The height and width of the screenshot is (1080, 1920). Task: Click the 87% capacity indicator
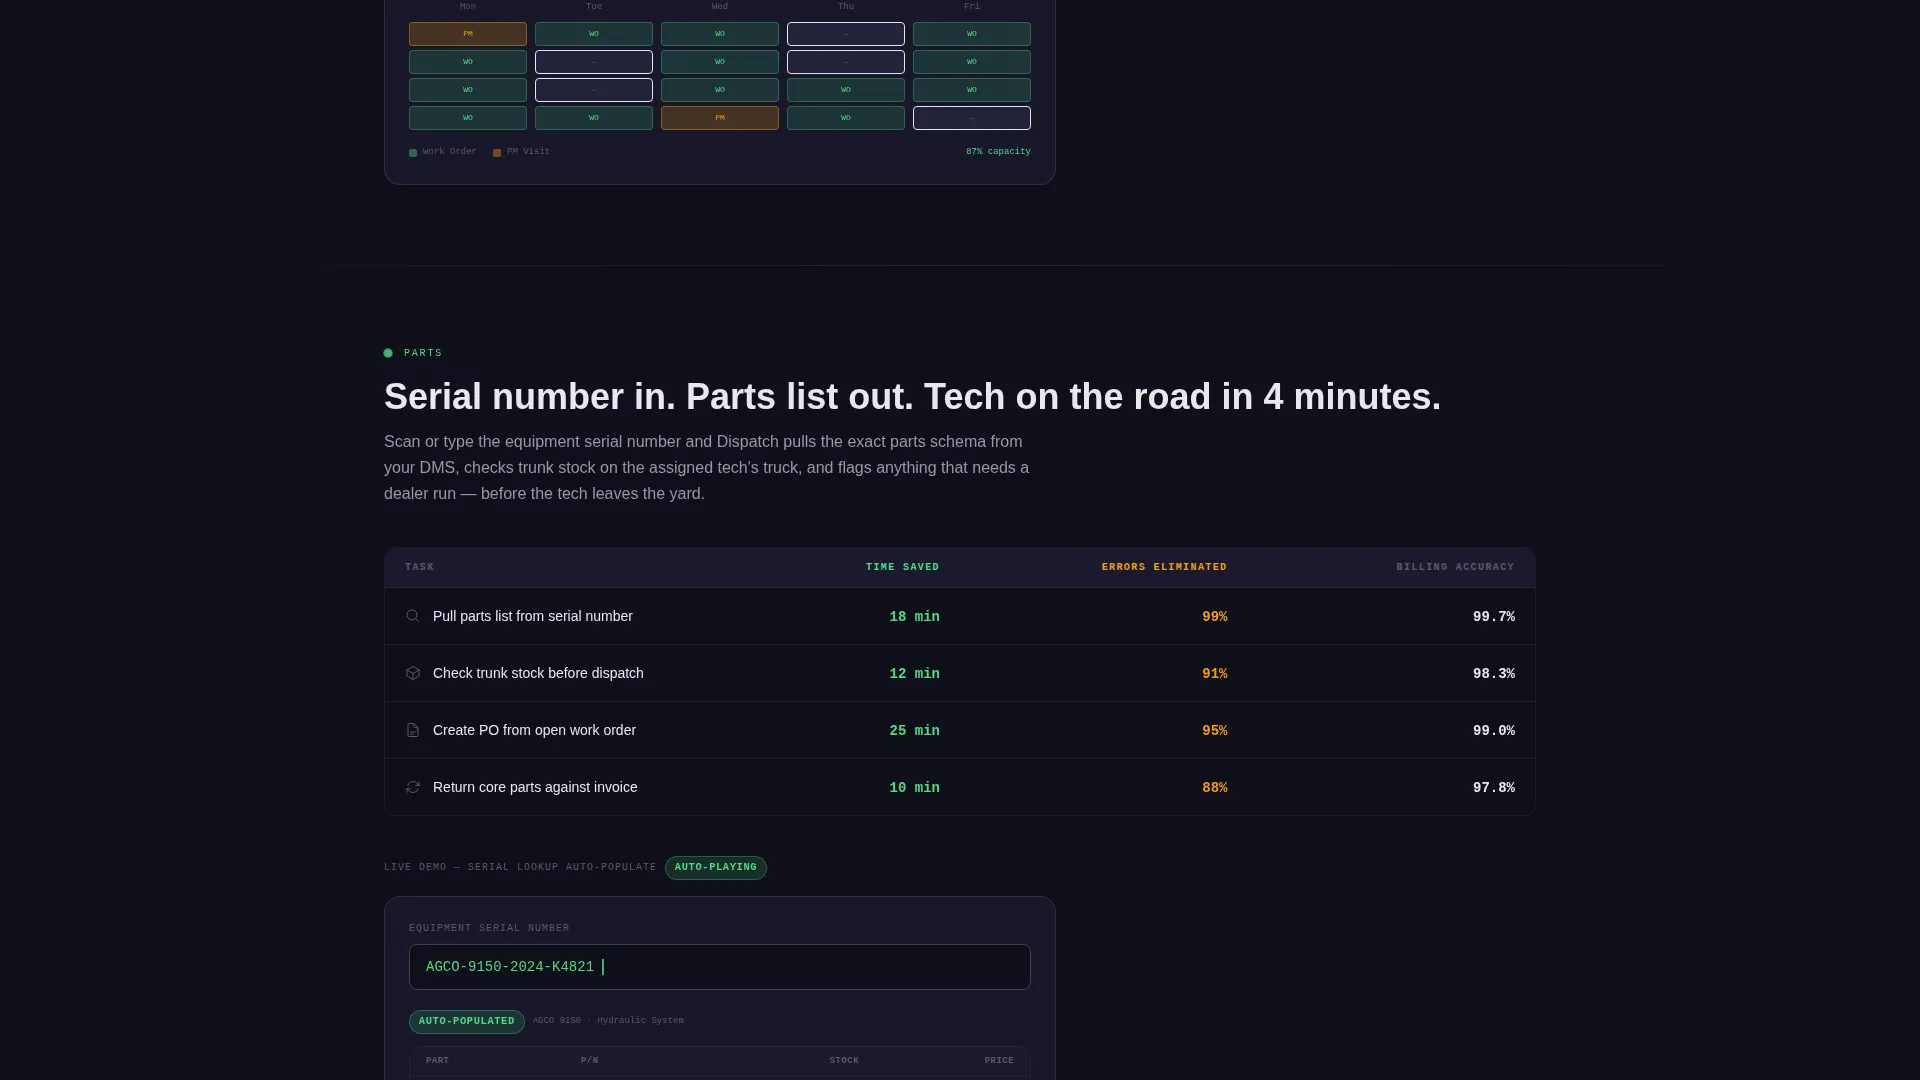point(998,152)
